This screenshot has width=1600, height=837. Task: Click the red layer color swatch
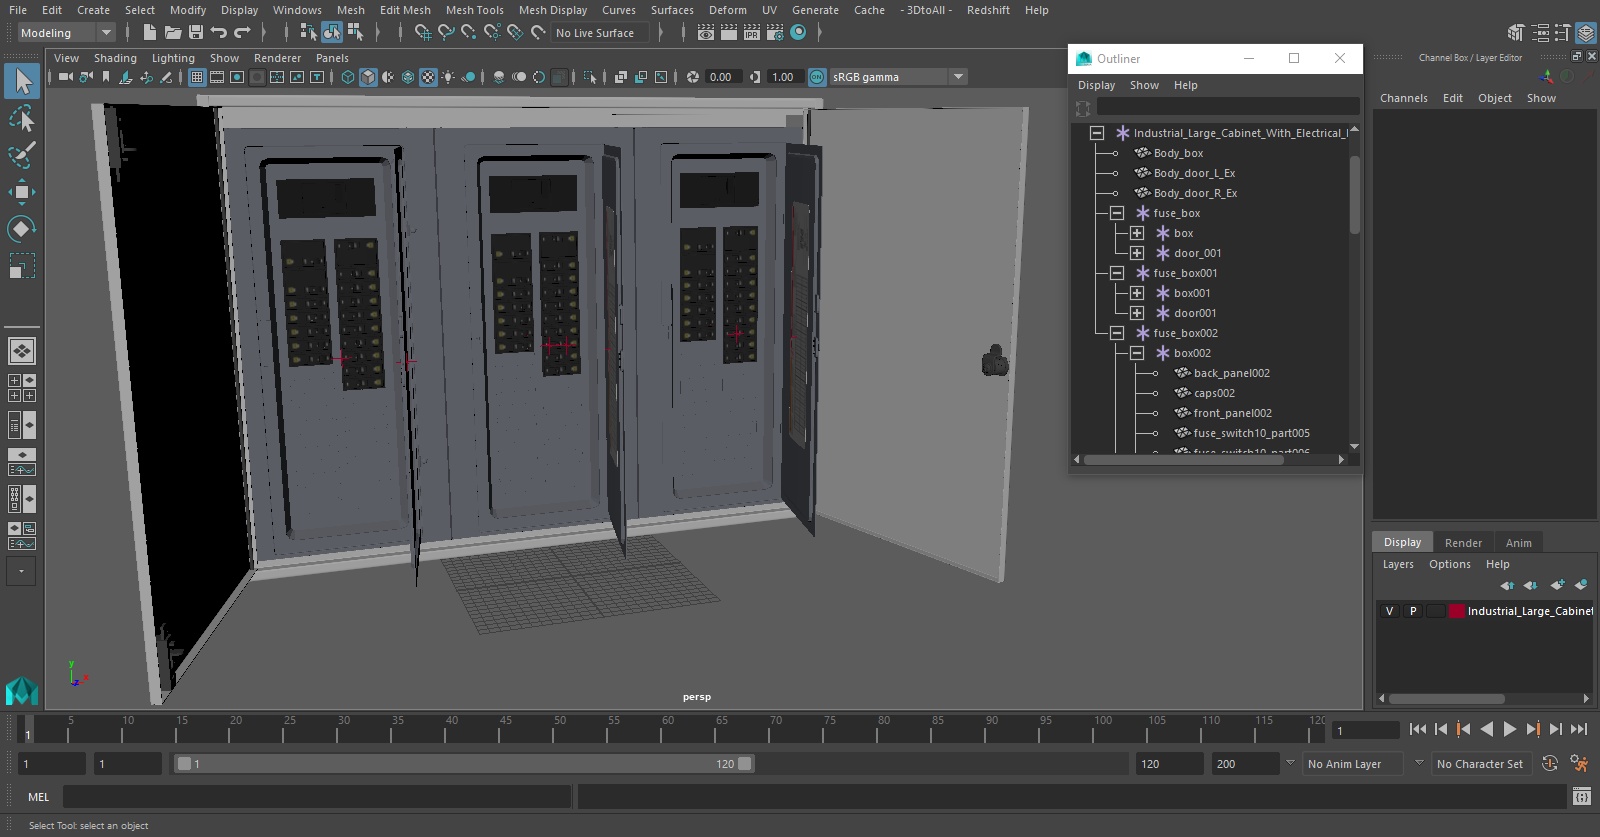point(1457,611)
